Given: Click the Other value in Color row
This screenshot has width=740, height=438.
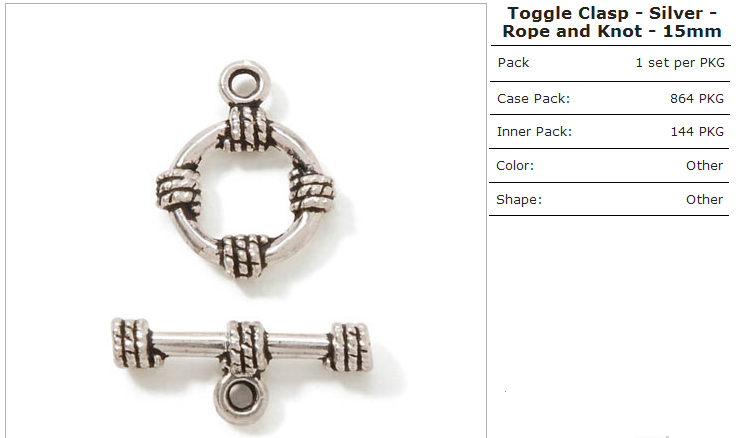Looking at the screenshot, I should click(704, 166).
